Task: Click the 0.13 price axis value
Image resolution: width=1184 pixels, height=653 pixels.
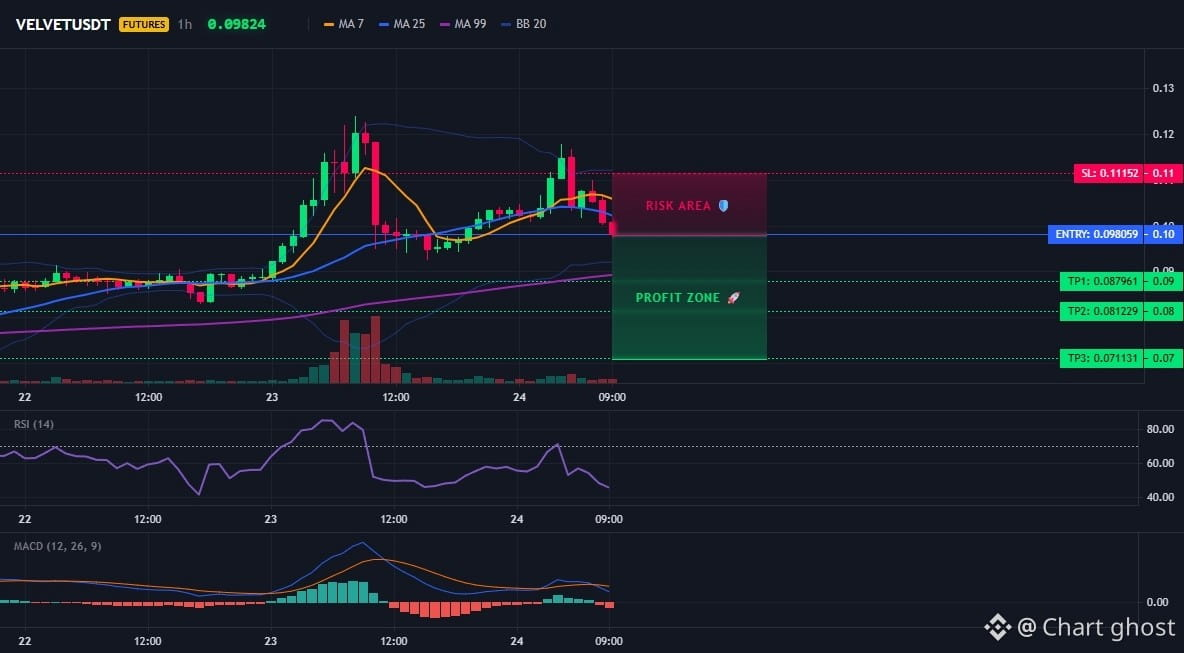Action: click(1163, 88)
